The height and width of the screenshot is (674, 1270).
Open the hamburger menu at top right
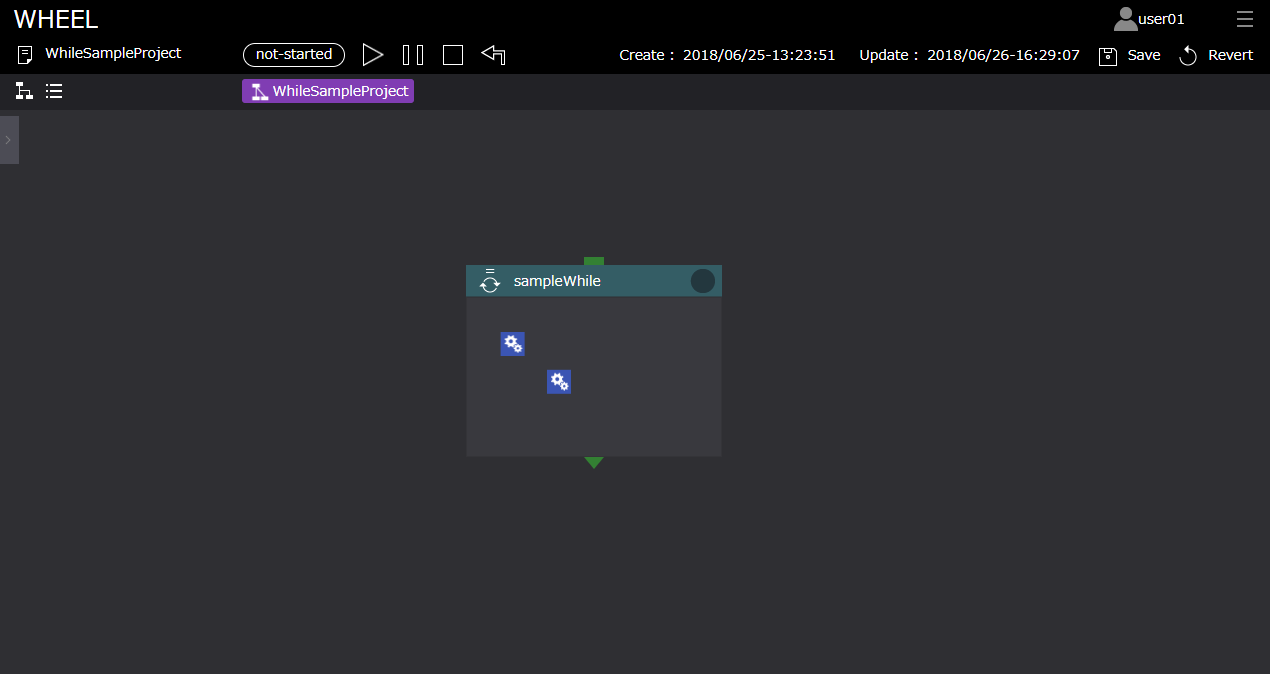point(1244,19)
